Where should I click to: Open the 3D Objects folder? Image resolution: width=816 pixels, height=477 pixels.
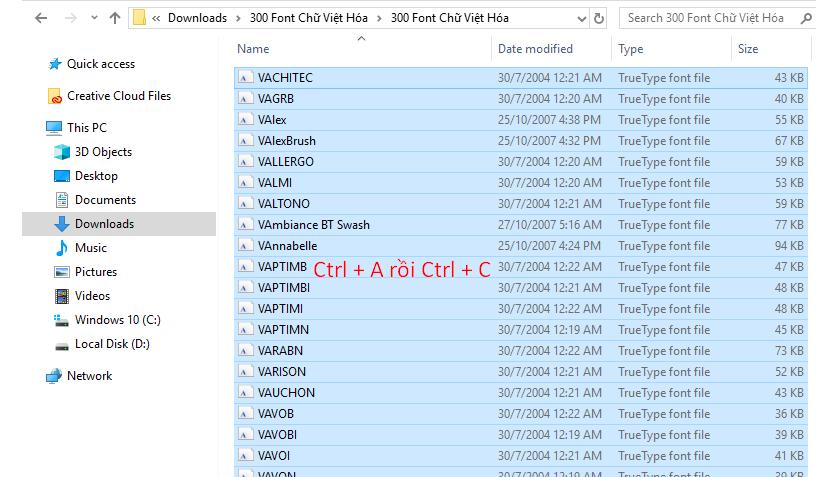103,152
